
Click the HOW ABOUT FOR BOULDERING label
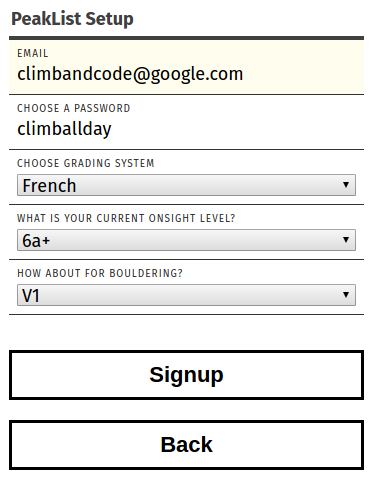[x=100, y=273]
